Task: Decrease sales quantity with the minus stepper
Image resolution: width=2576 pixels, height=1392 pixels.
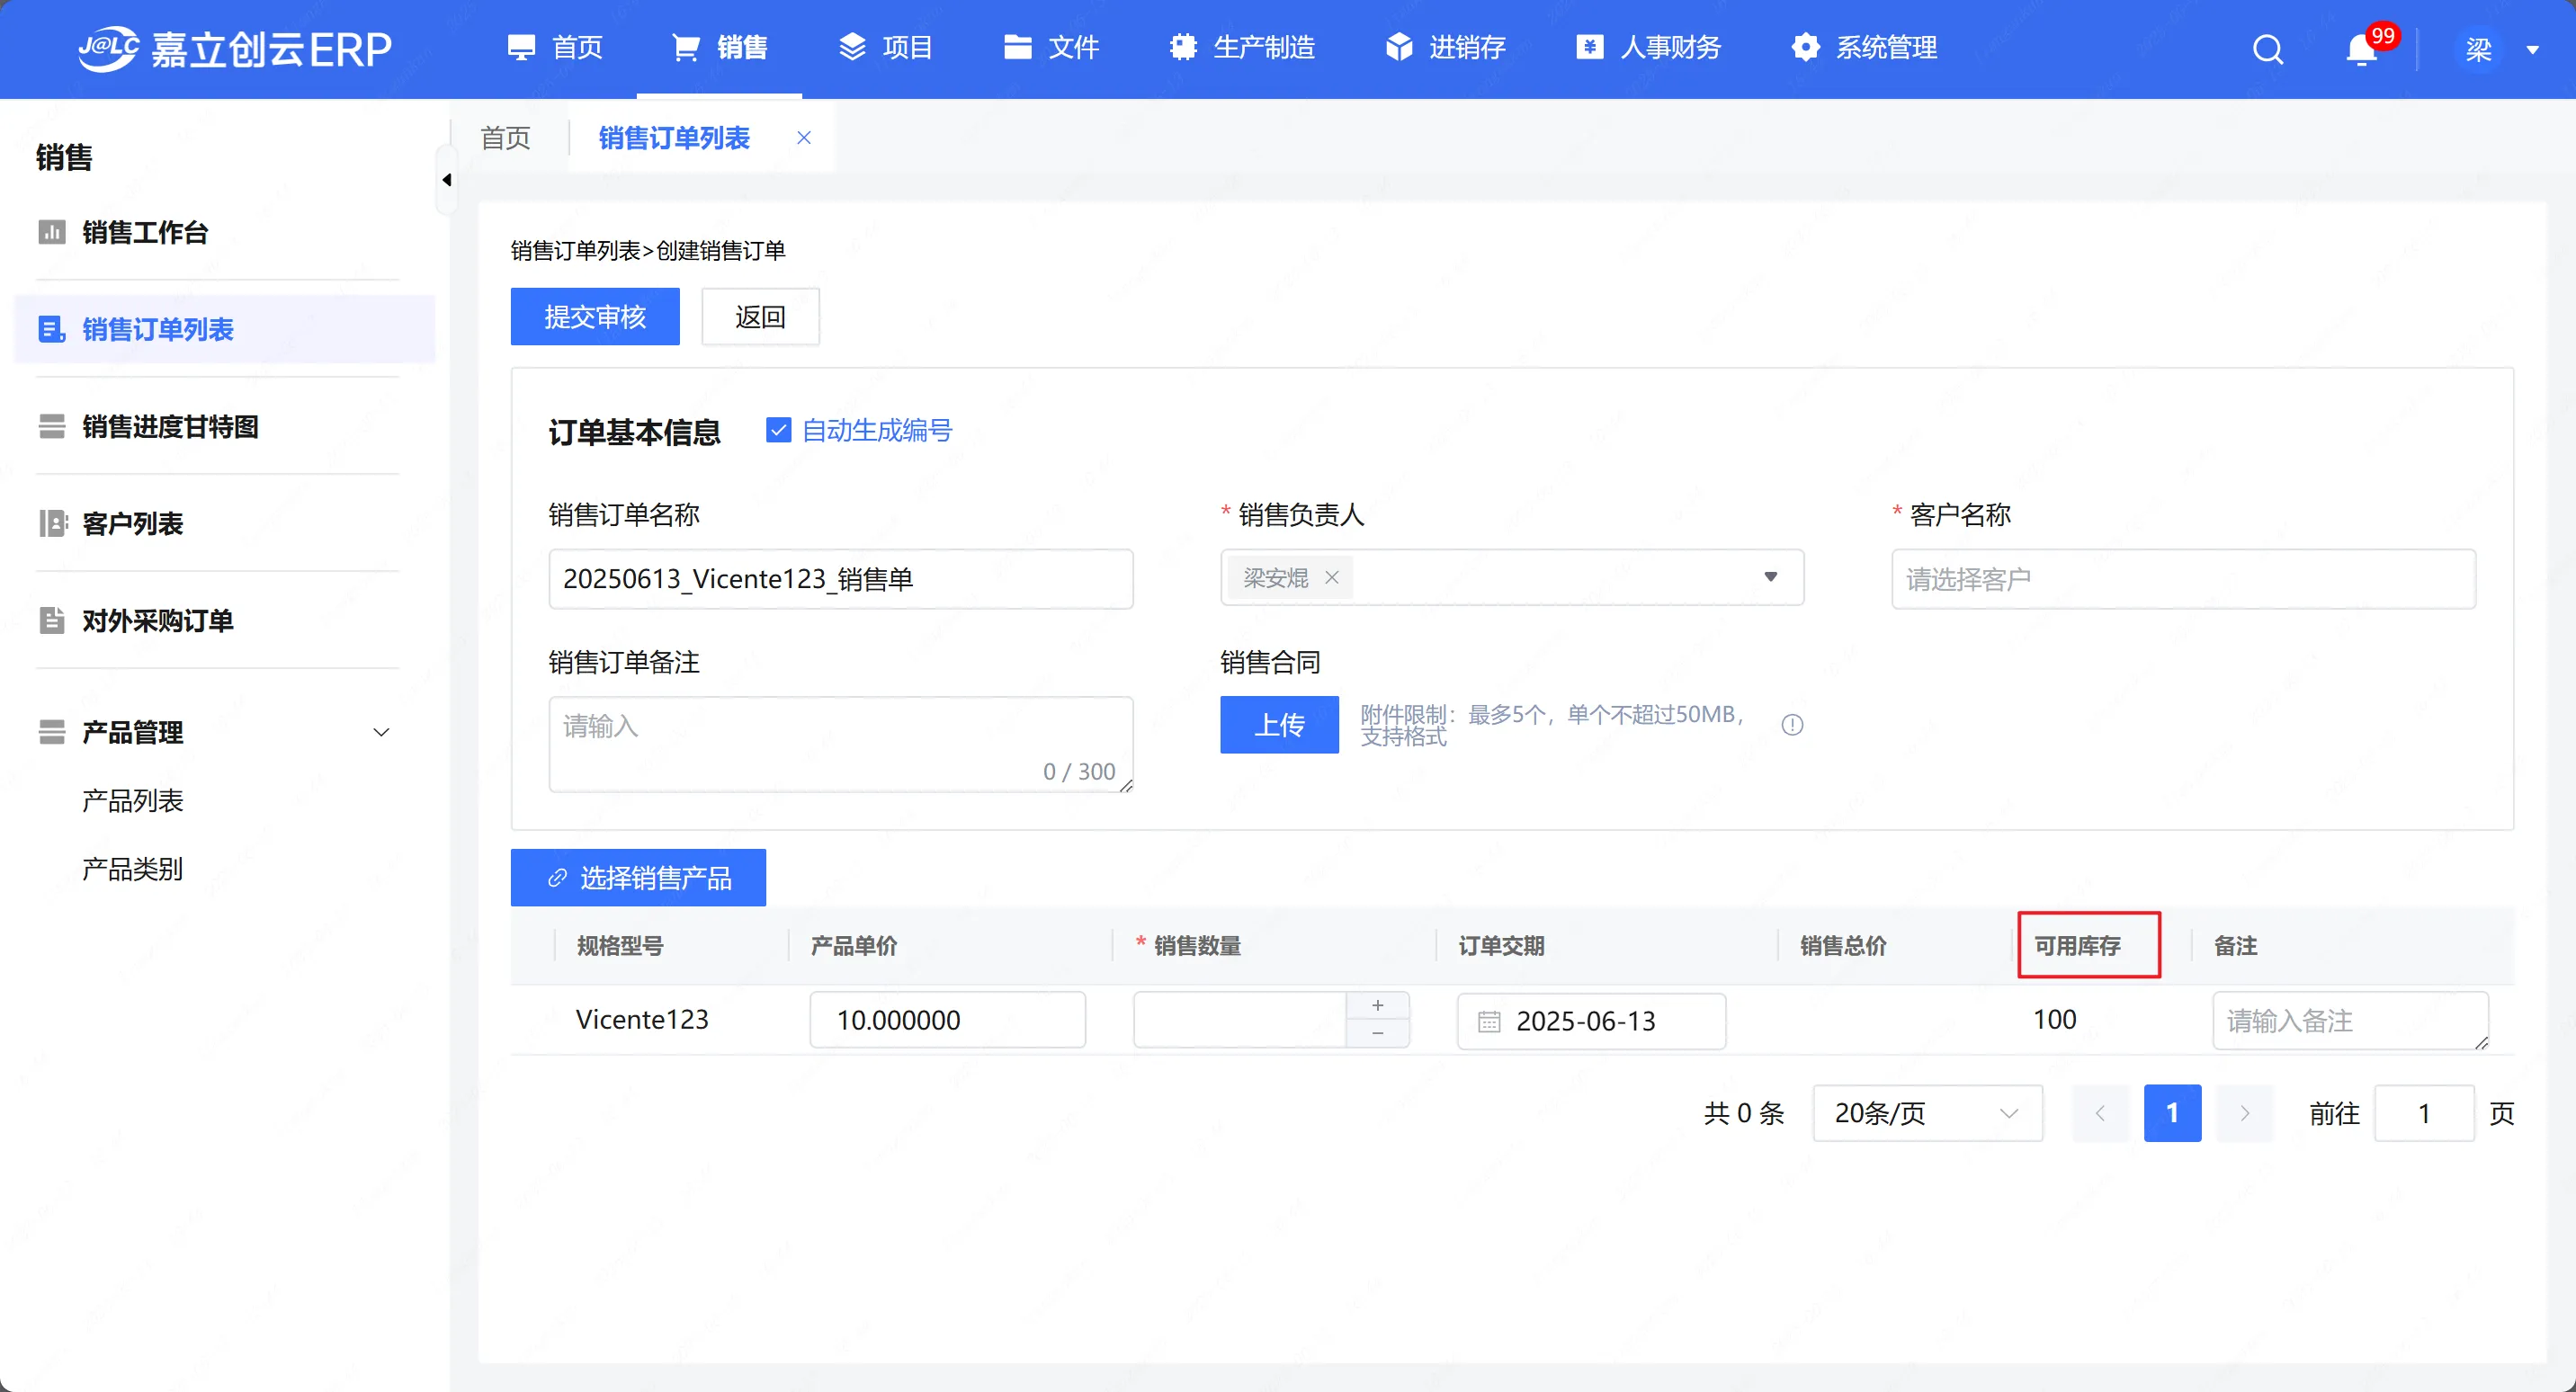Action: click(1377, 1033)
